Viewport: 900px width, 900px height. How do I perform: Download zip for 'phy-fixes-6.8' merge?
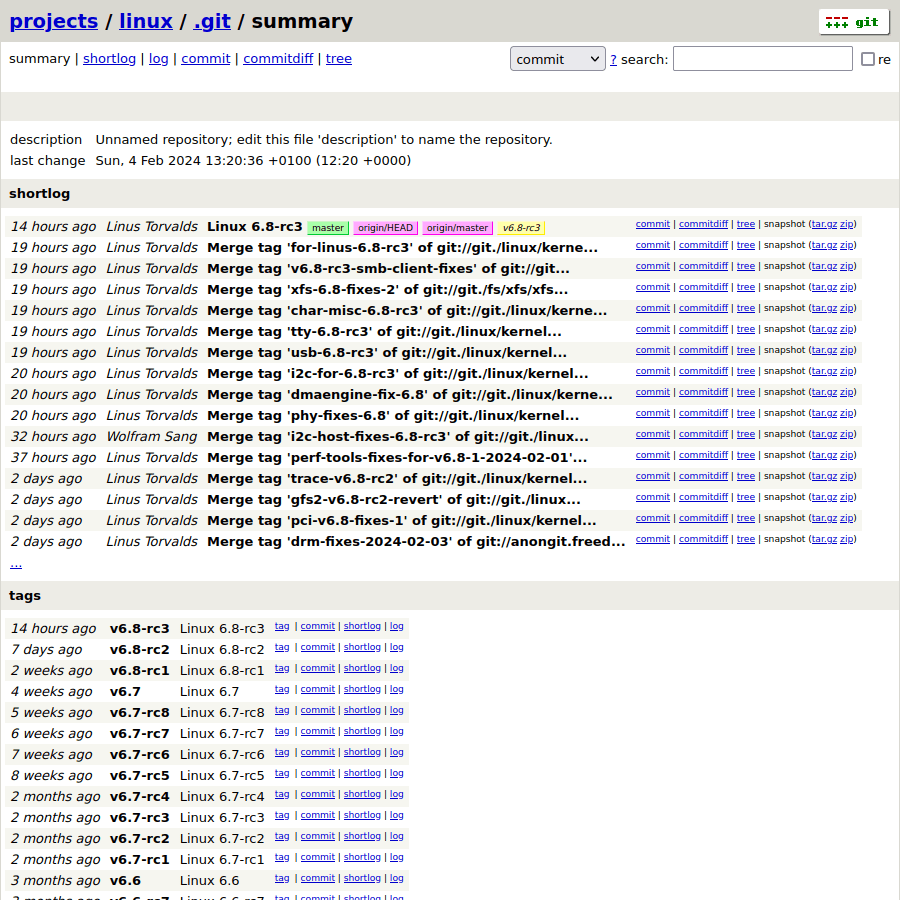(847, 413)
